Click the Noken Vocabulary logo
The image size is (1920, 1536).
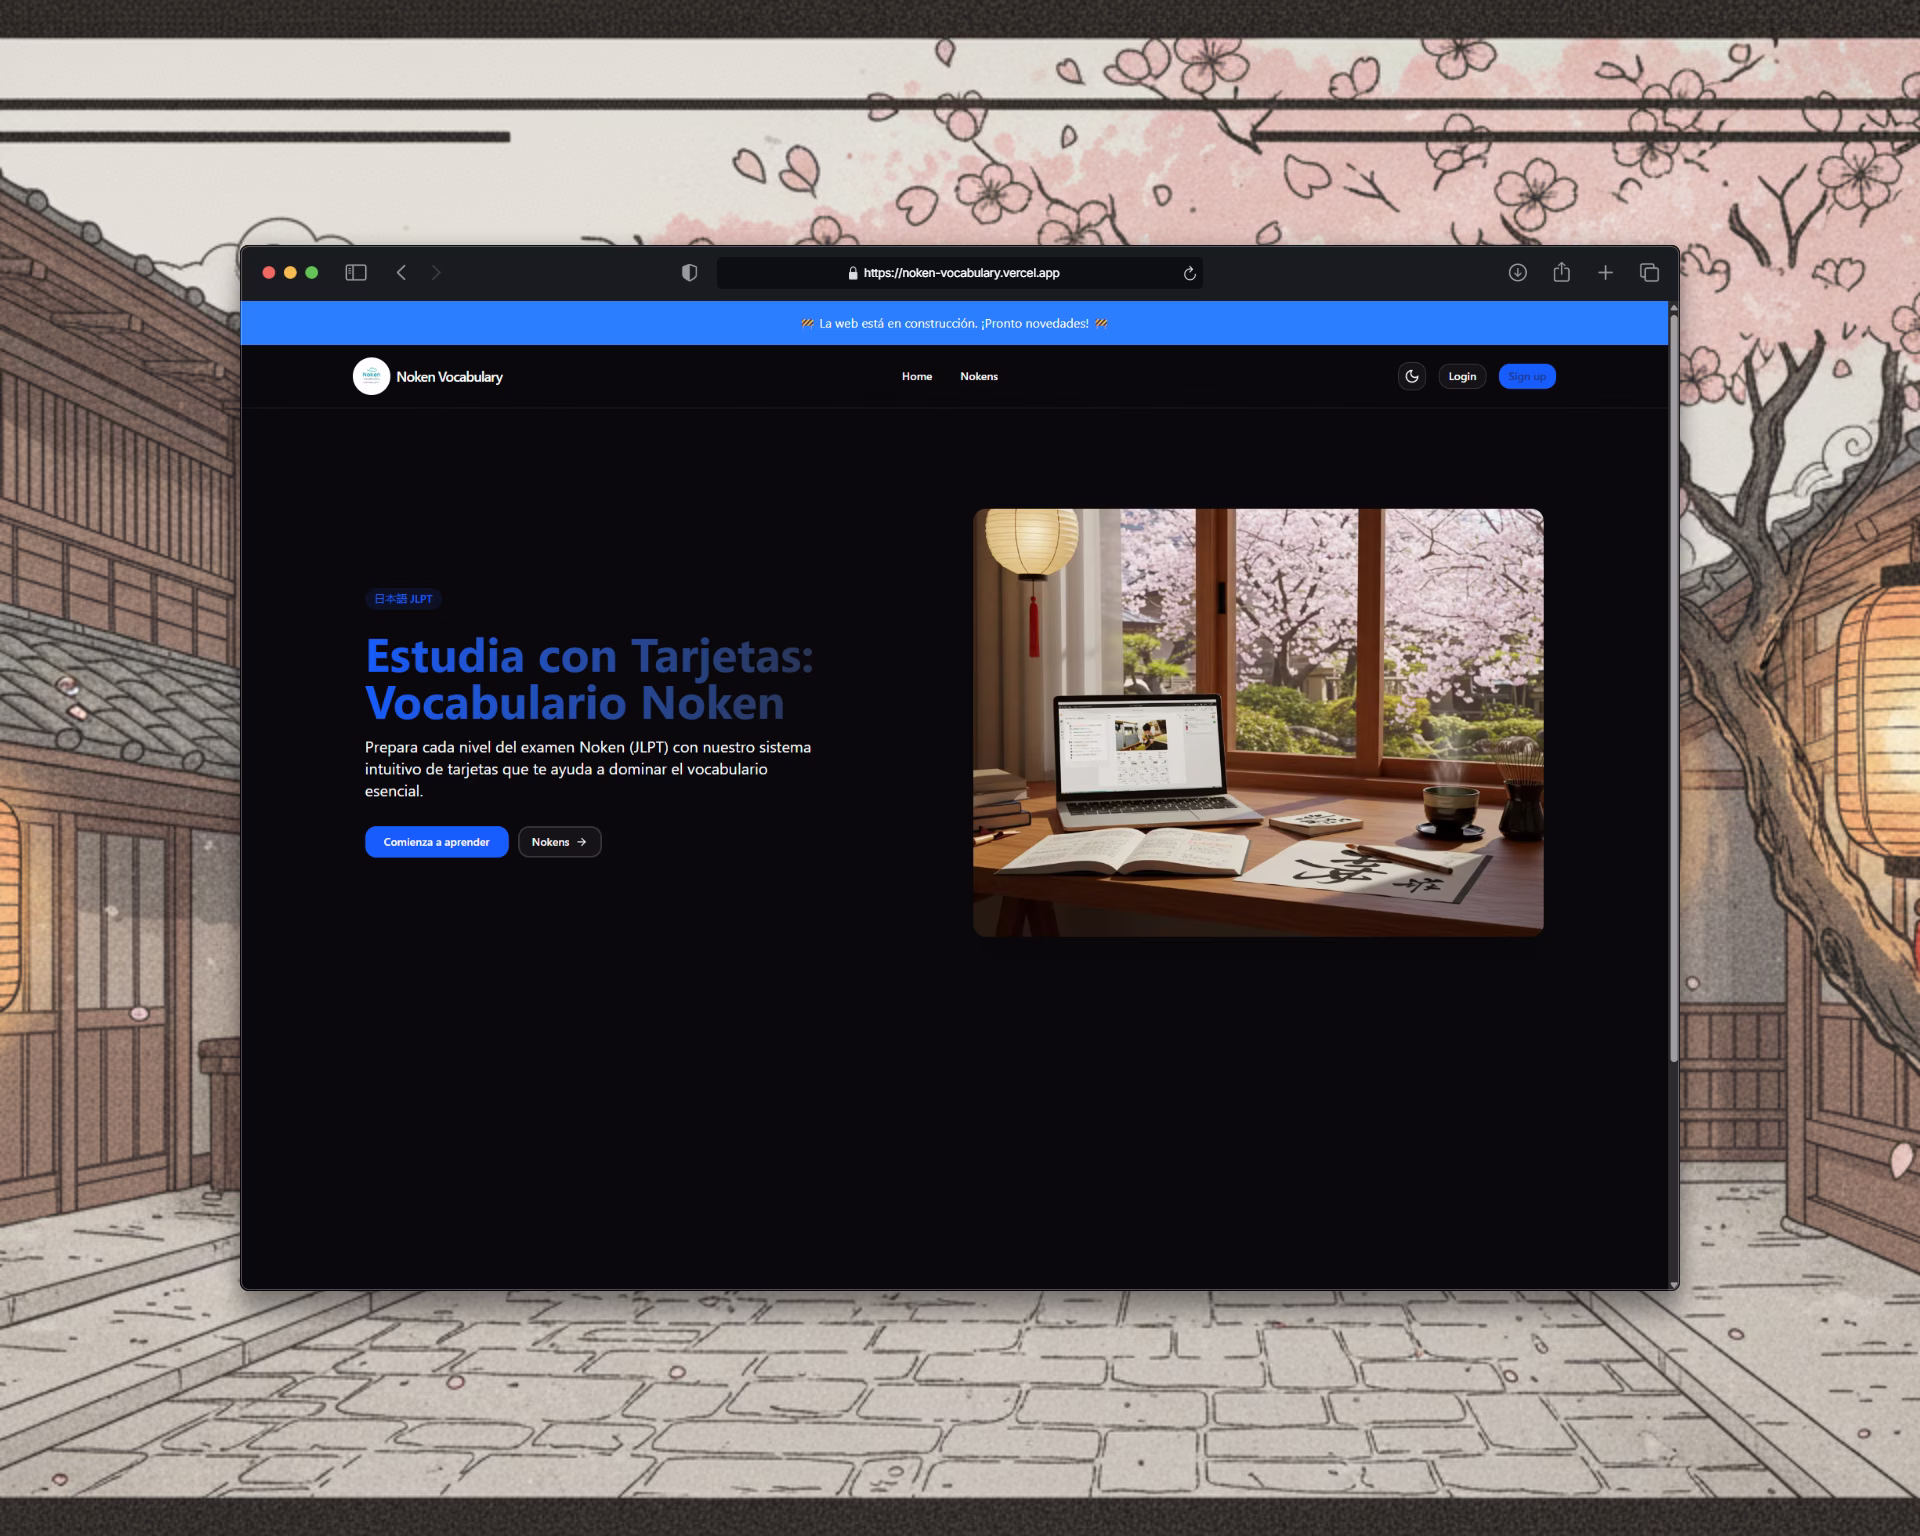click(x=371, y=376)
